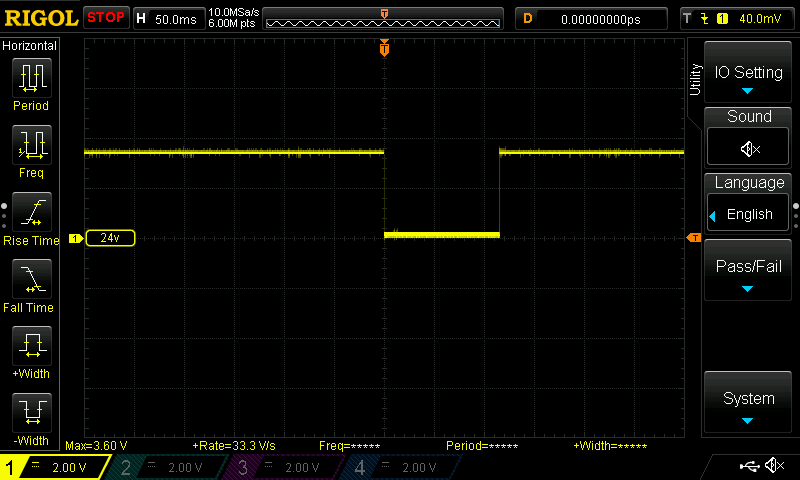
Task: Select the Freq measurement icon
Action: coord(31,145)
